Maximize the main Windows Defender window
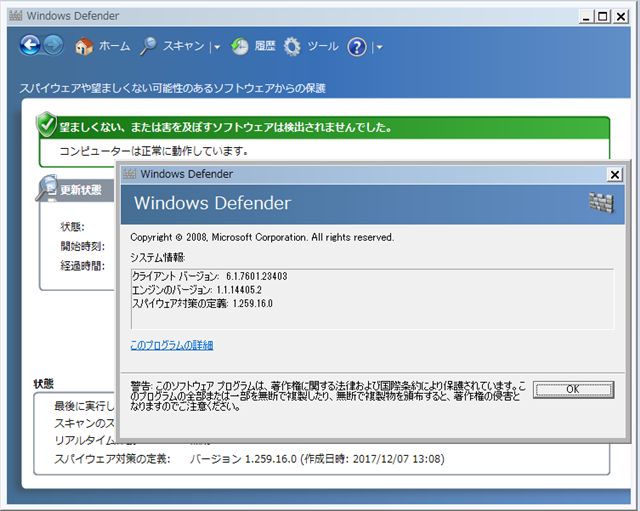This screenshot has height=511, width=640. pos(602,17)
